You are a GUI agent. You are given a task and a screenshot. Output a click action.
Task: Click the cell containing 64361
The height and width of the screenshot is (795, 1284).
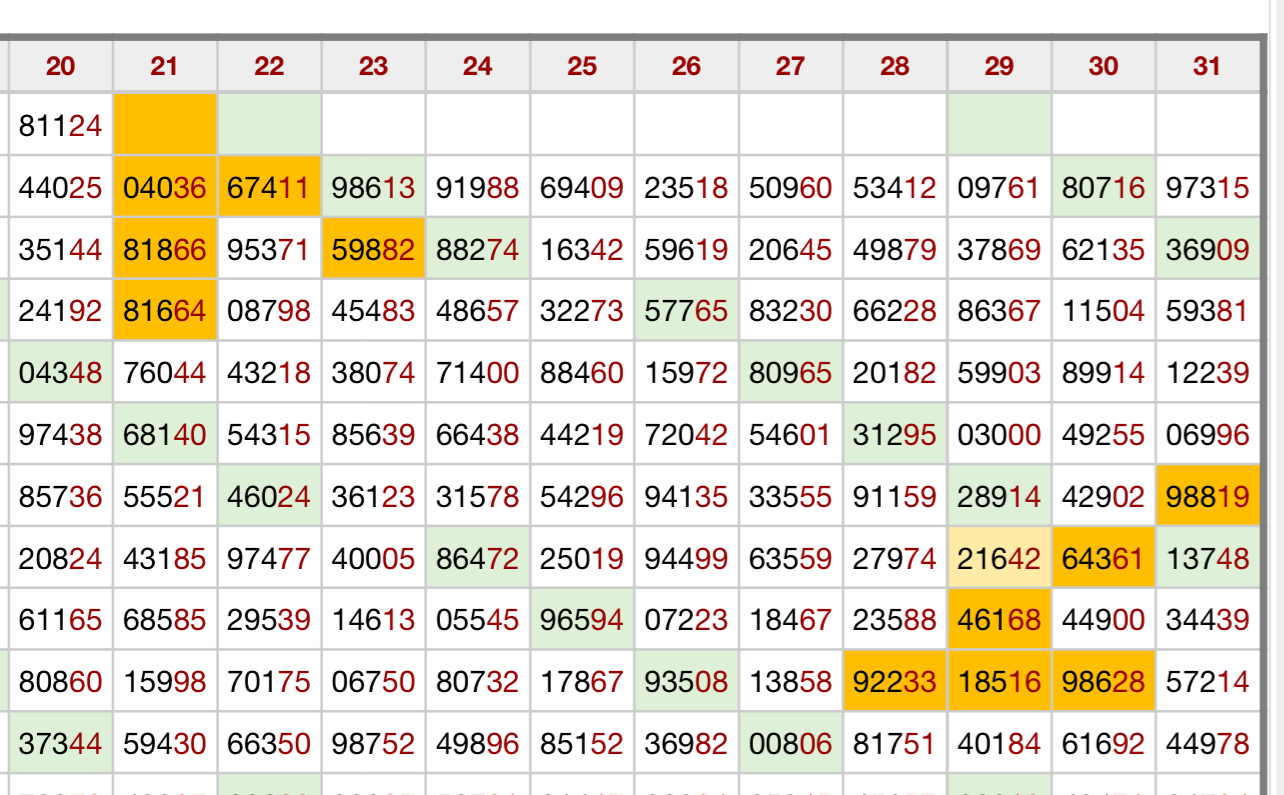[1103, 558]
